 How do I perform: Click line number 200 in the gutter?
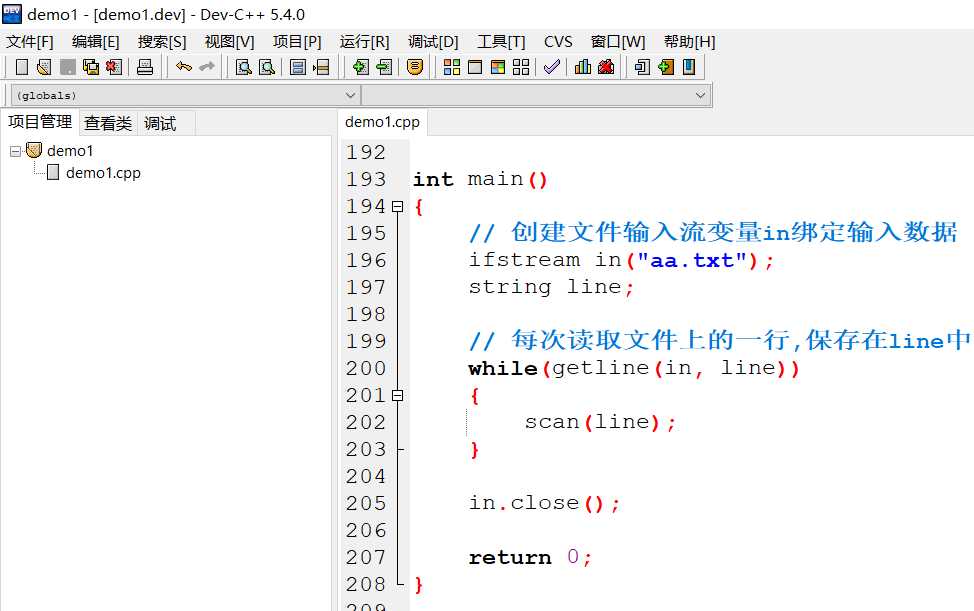click(366, 368)
